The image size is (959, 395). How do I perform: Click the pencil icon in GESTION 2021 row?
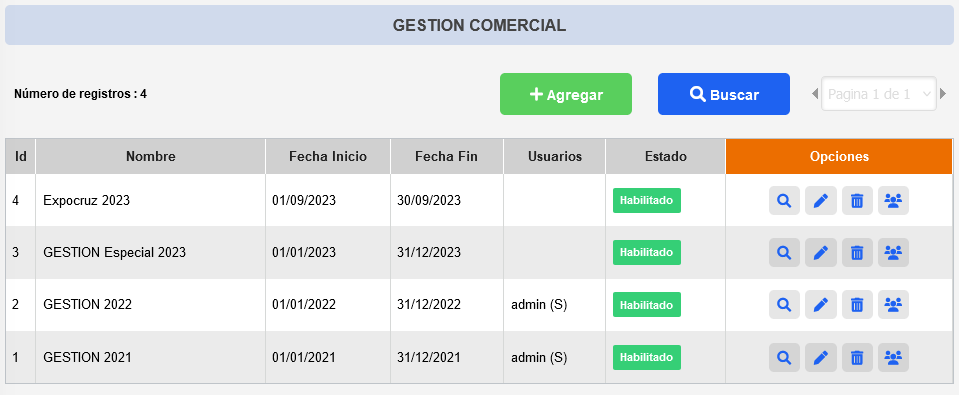coord(821,357)
